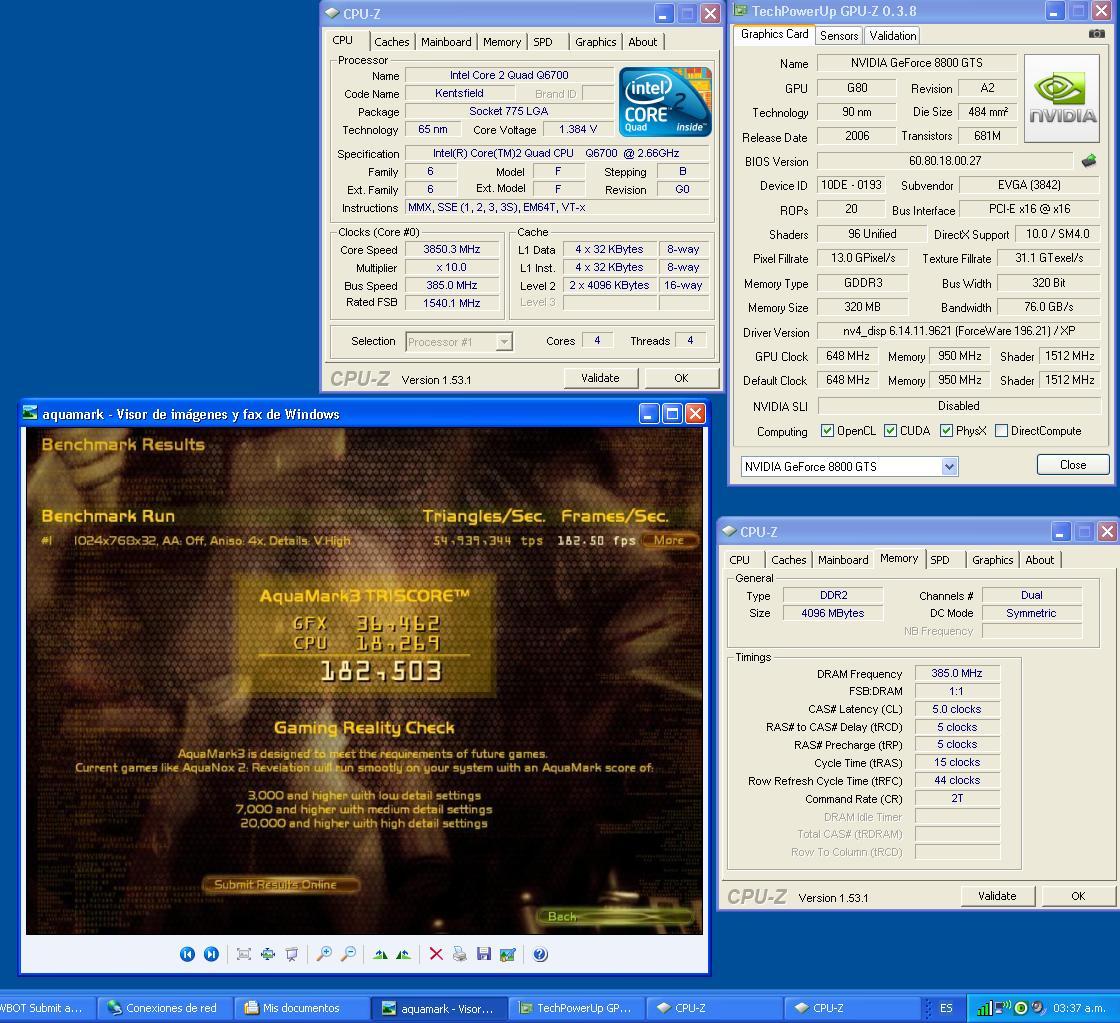
Task: Show image at actual size
Action: point(268,954)
